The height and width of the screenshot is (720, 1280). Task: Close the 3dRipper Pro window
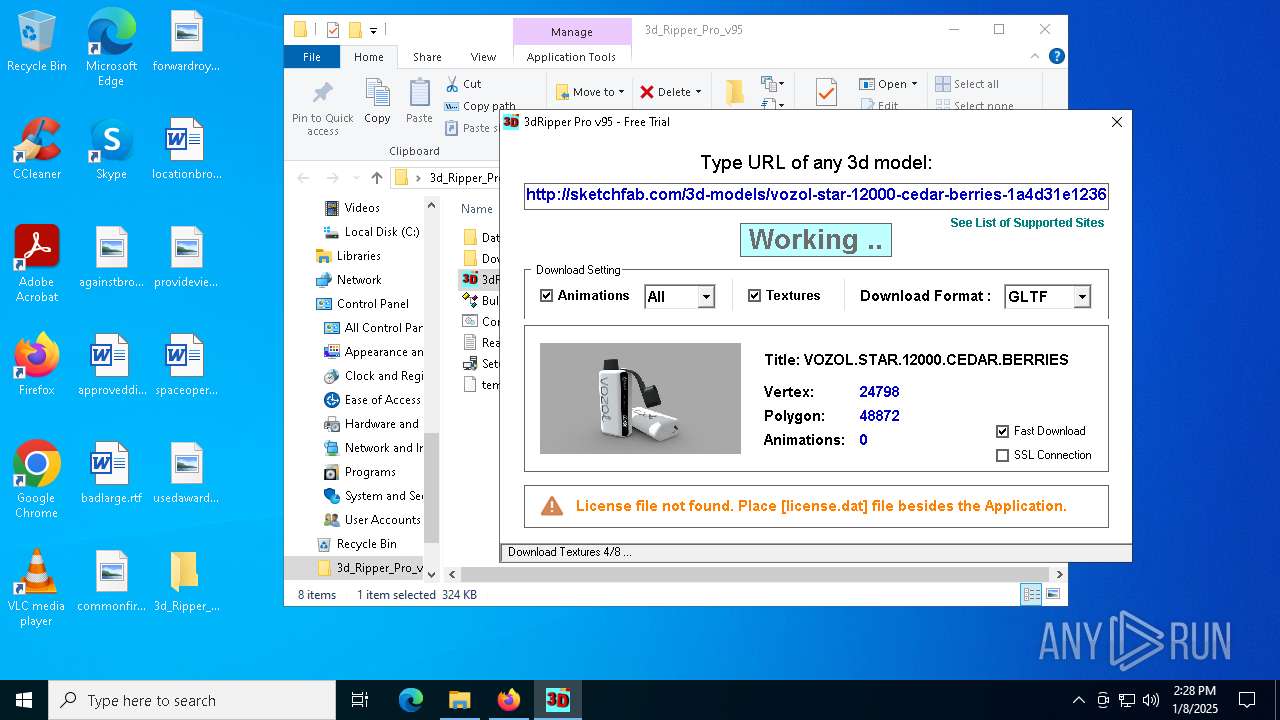coord(1117,122)
